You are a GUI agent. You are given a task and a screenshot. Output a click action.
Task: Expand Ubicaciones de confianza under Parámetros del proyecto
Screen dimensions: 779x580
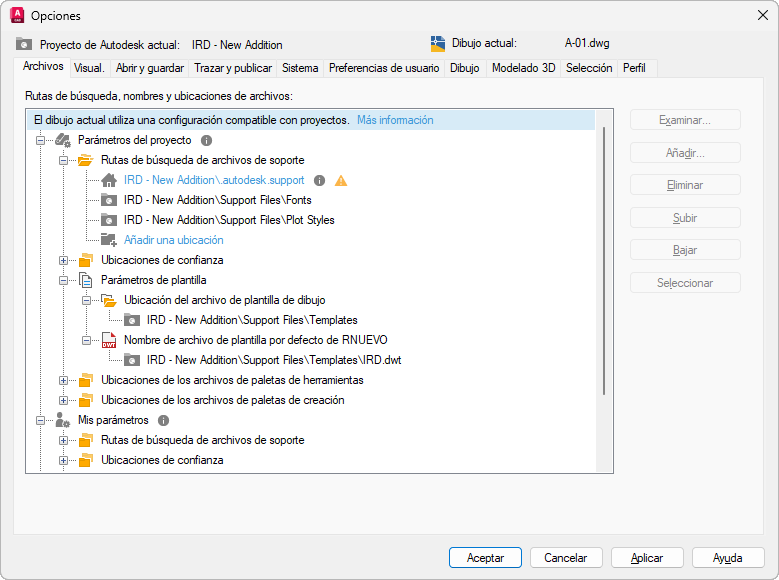coord(63,260)
